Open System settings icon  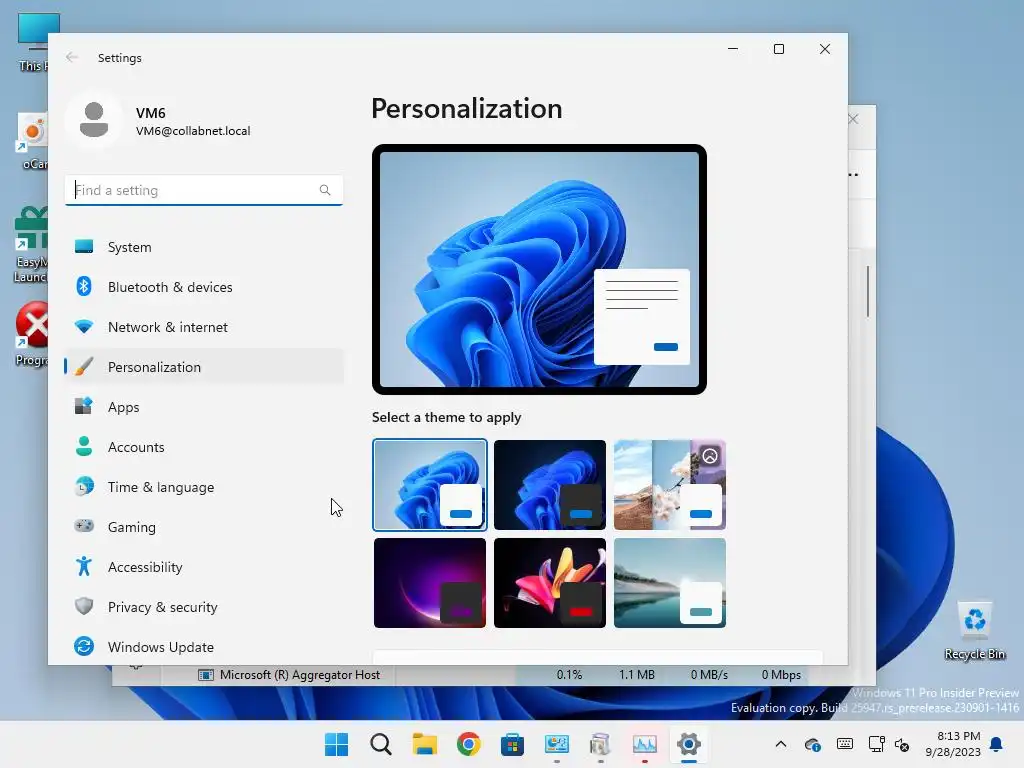84,247
